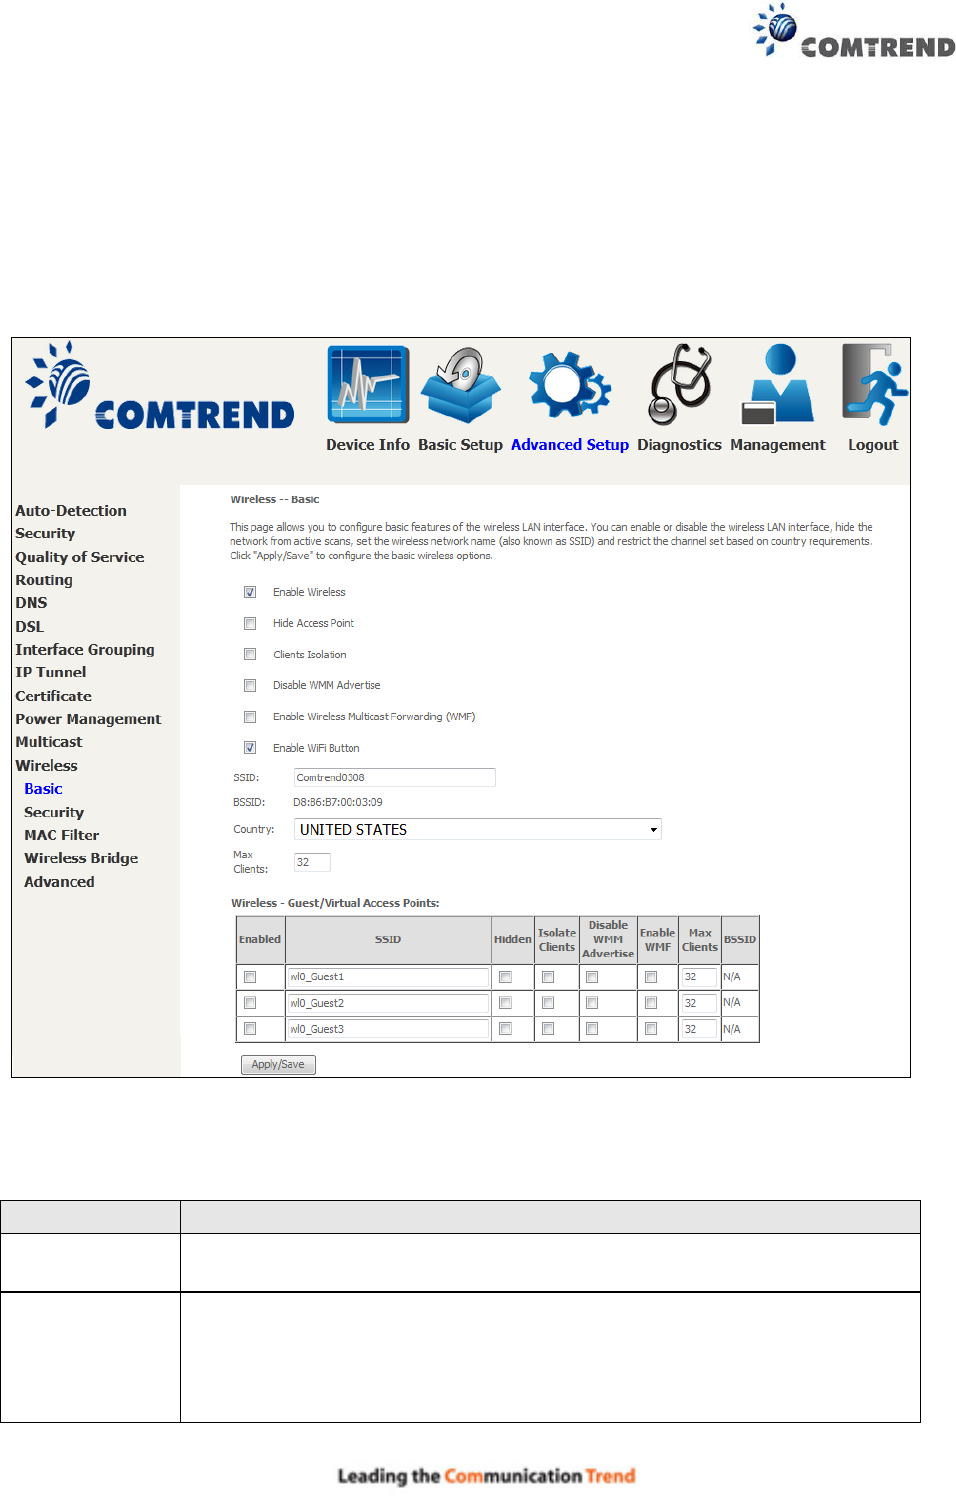
Task: Click the wl0_Guest1 SSID field
Action: 388,977
